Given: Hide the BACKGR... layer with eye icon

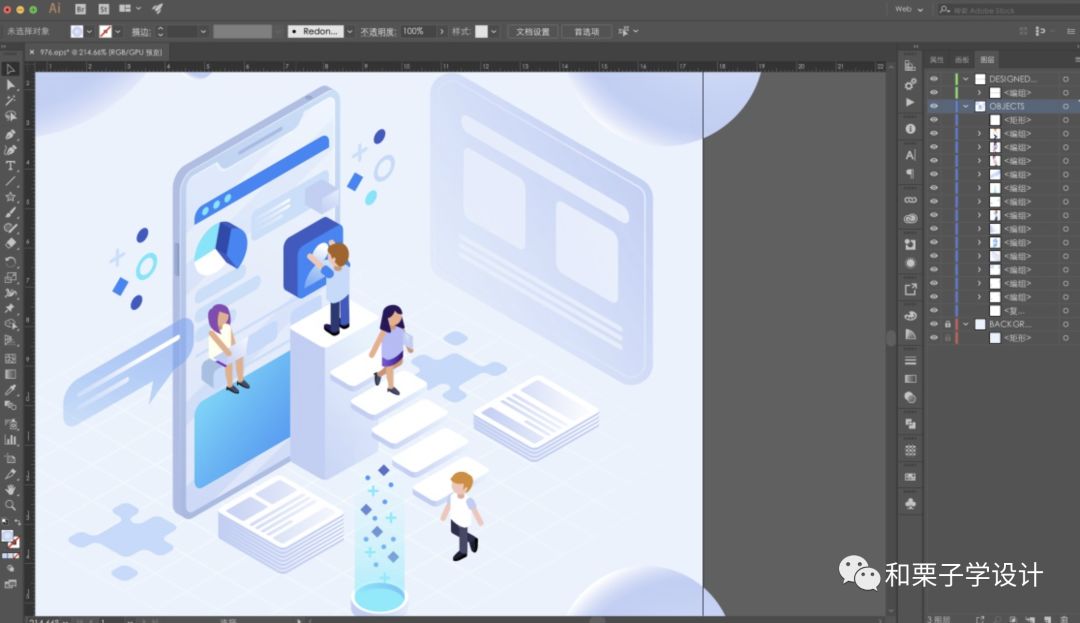Looking at the screenshot, I should coord(934,324).
